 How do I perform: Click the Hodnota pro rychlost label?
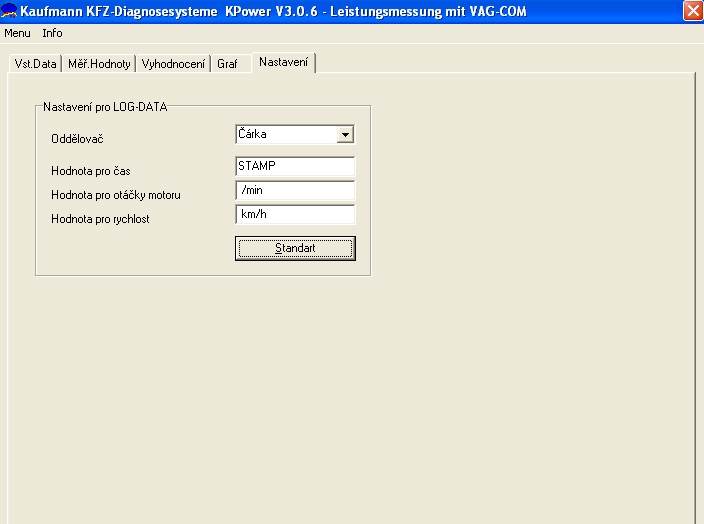[x=100, y=218]
